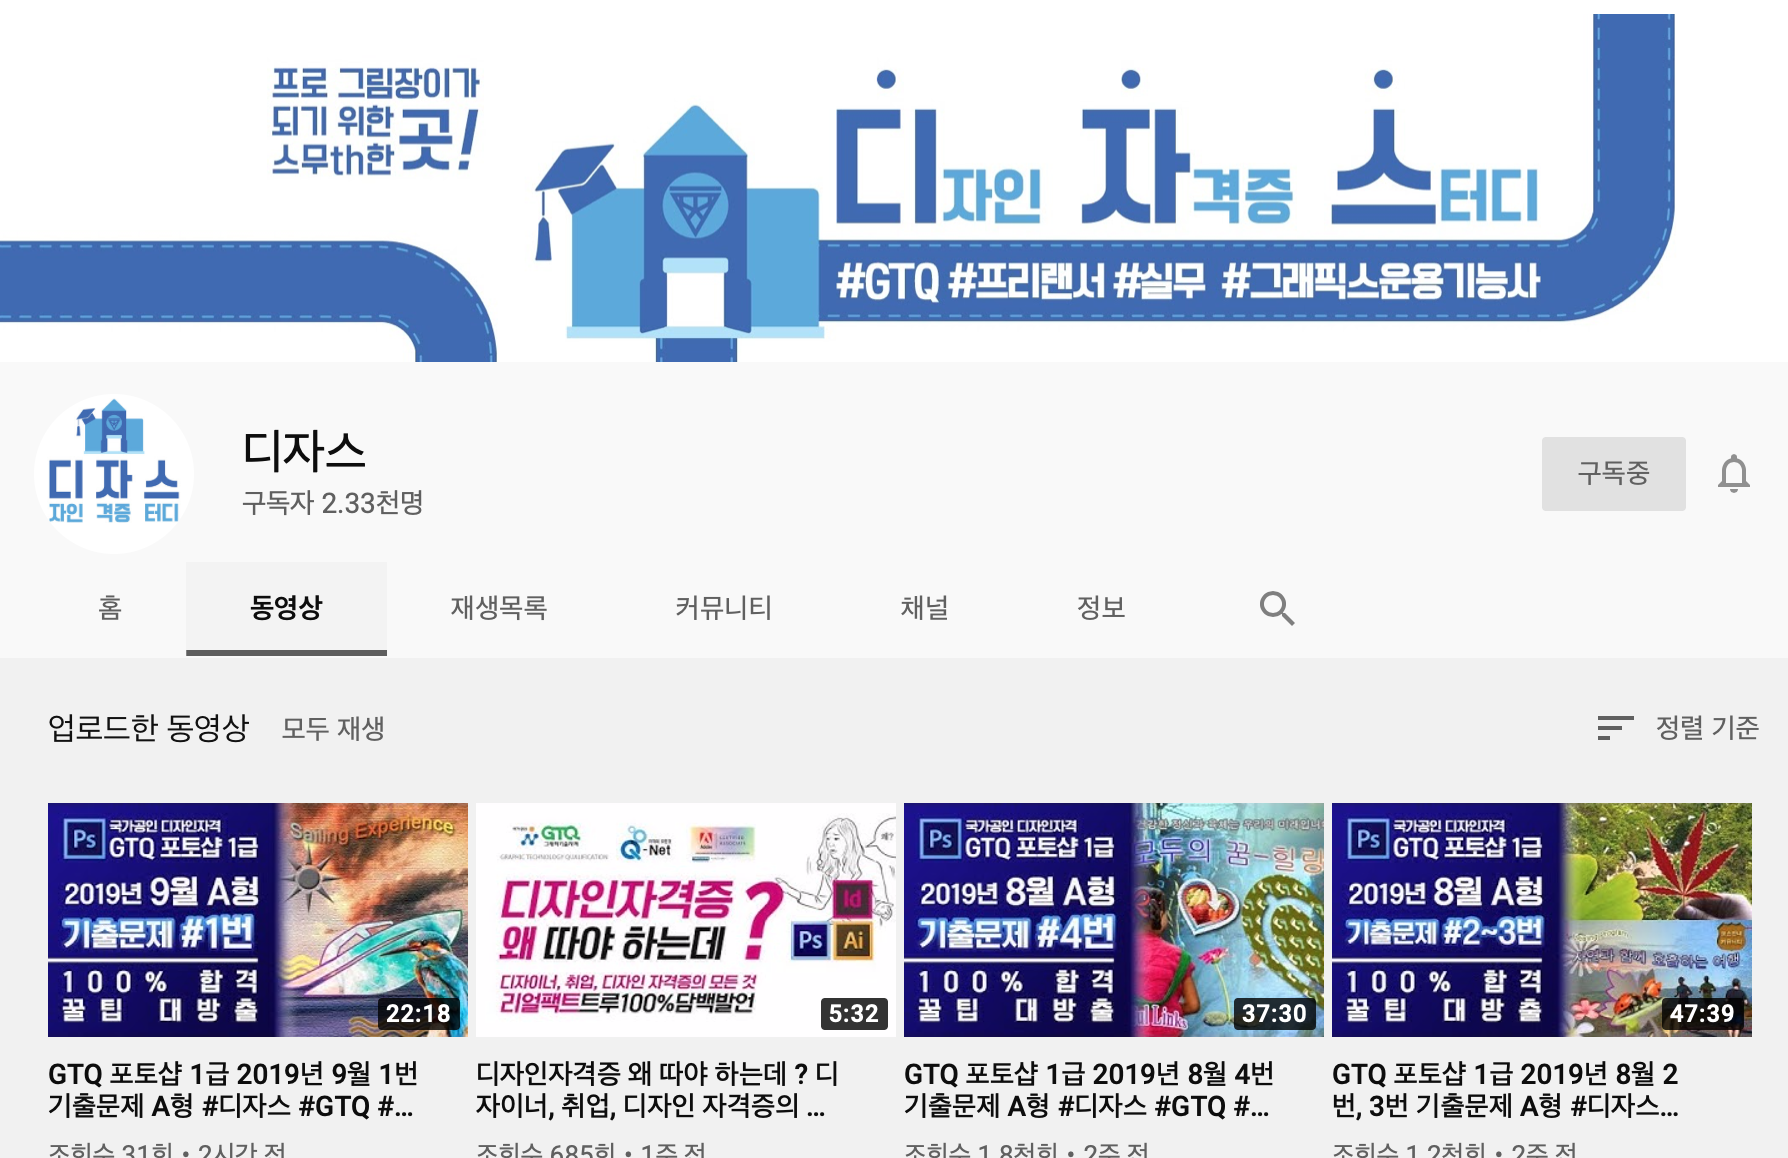1788x1158 pixels.
Task: Click title GTQ 포토샵 1급 2019년 8월 4번
Action: coord(1089,1089)
